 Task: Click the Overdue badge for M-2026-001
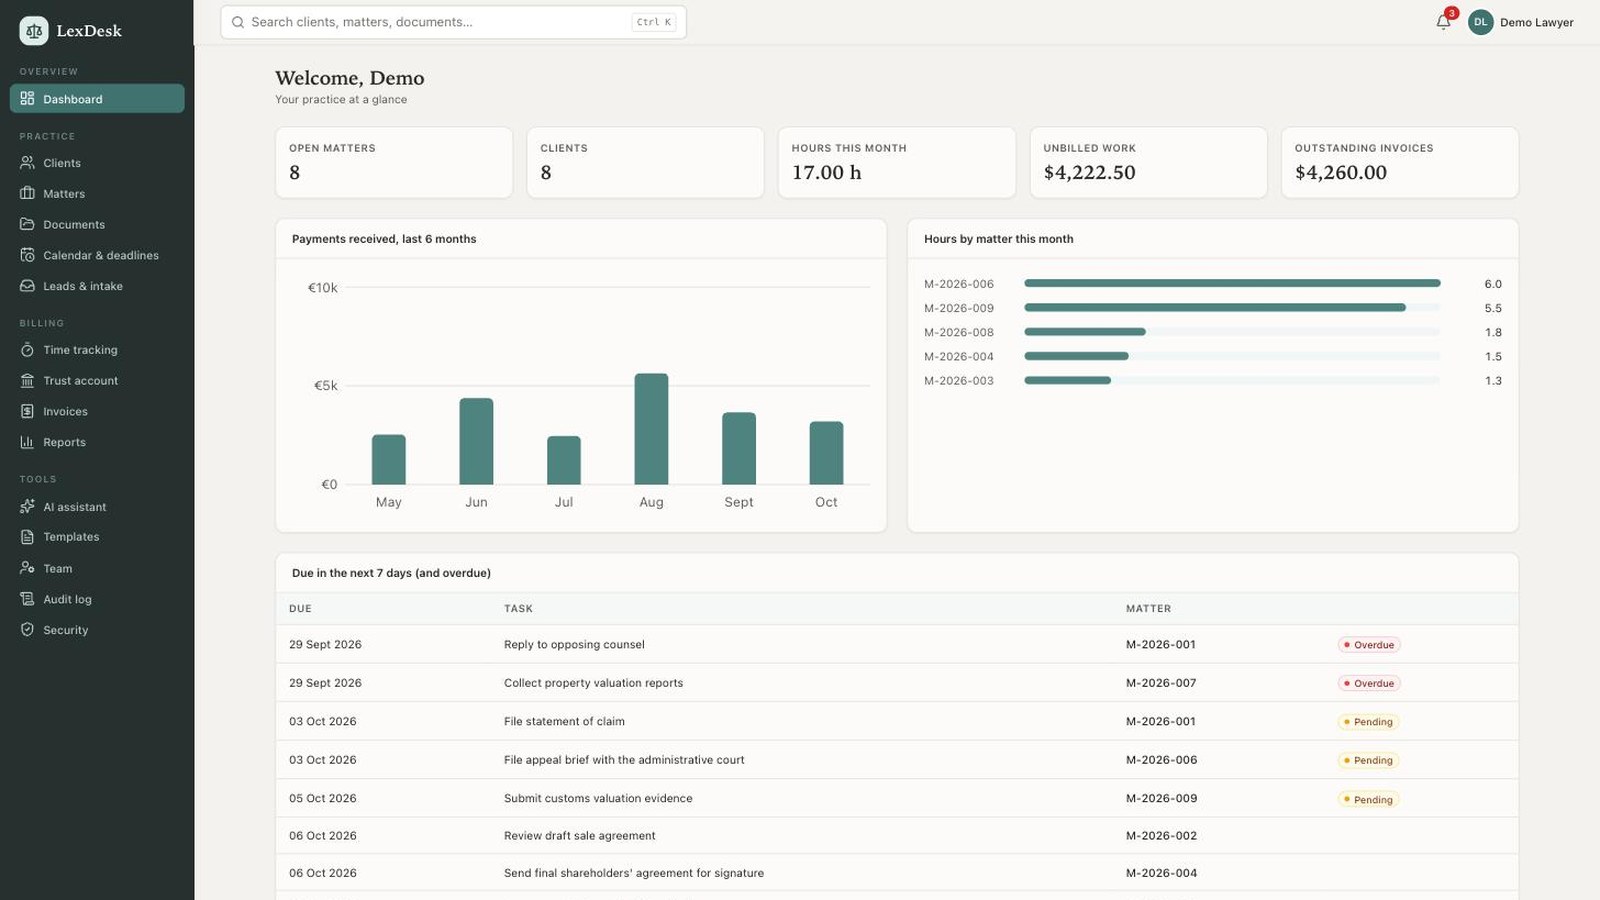point(1369,645)
